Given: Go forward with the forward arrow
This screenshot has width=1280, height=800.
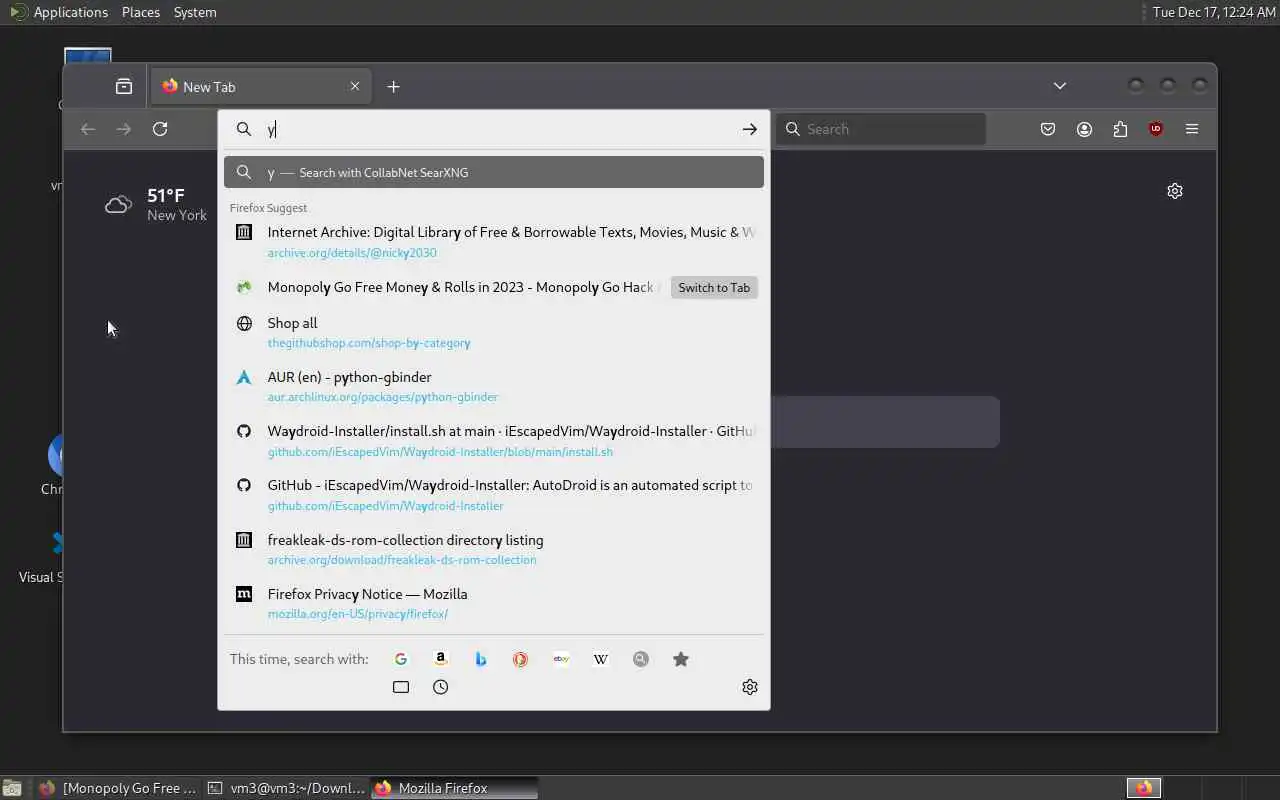Looking at the screenshot, I should [124, 129].
